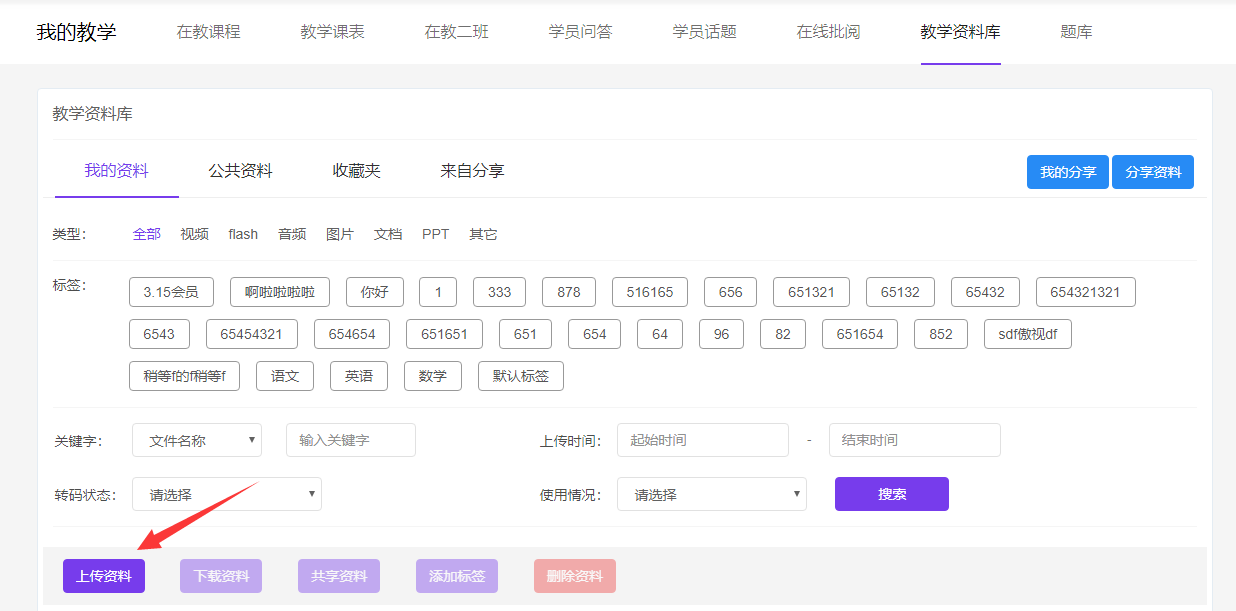The width and height of the screenshot is (1236, 611).
Task: Choose the 默认标签 tag
Action: point(520,376)
